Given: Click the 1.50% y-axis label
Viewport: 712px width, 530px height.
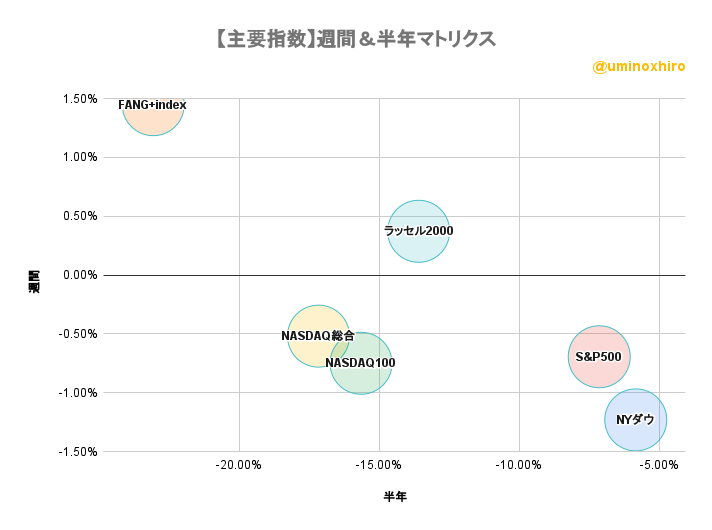Looking at the screenshot, I should pyautogui.click(x=80, y=99).
